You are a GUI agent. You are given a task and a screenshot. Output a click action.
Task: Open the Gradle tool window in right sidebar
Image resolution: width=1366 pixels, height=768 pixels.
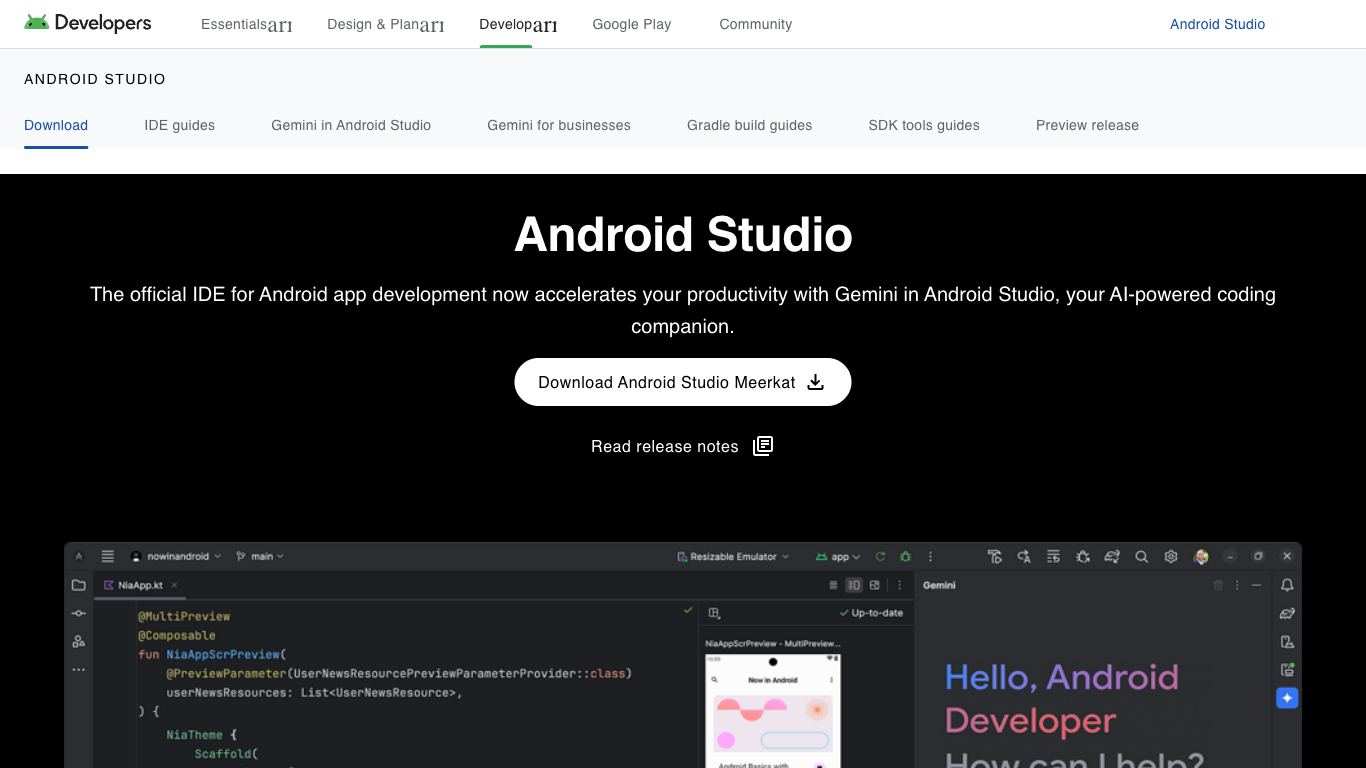pos(1287,613)
